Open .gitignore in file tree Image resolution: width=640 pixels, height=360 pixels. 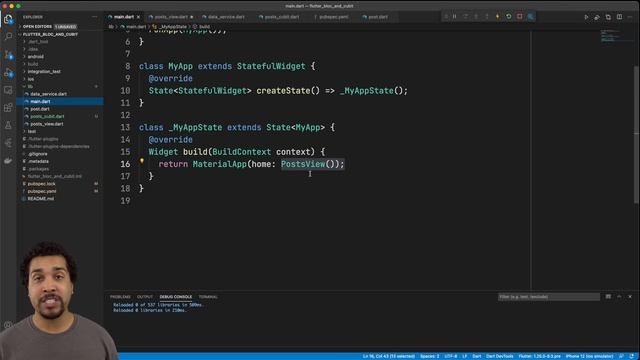point(38,154)
